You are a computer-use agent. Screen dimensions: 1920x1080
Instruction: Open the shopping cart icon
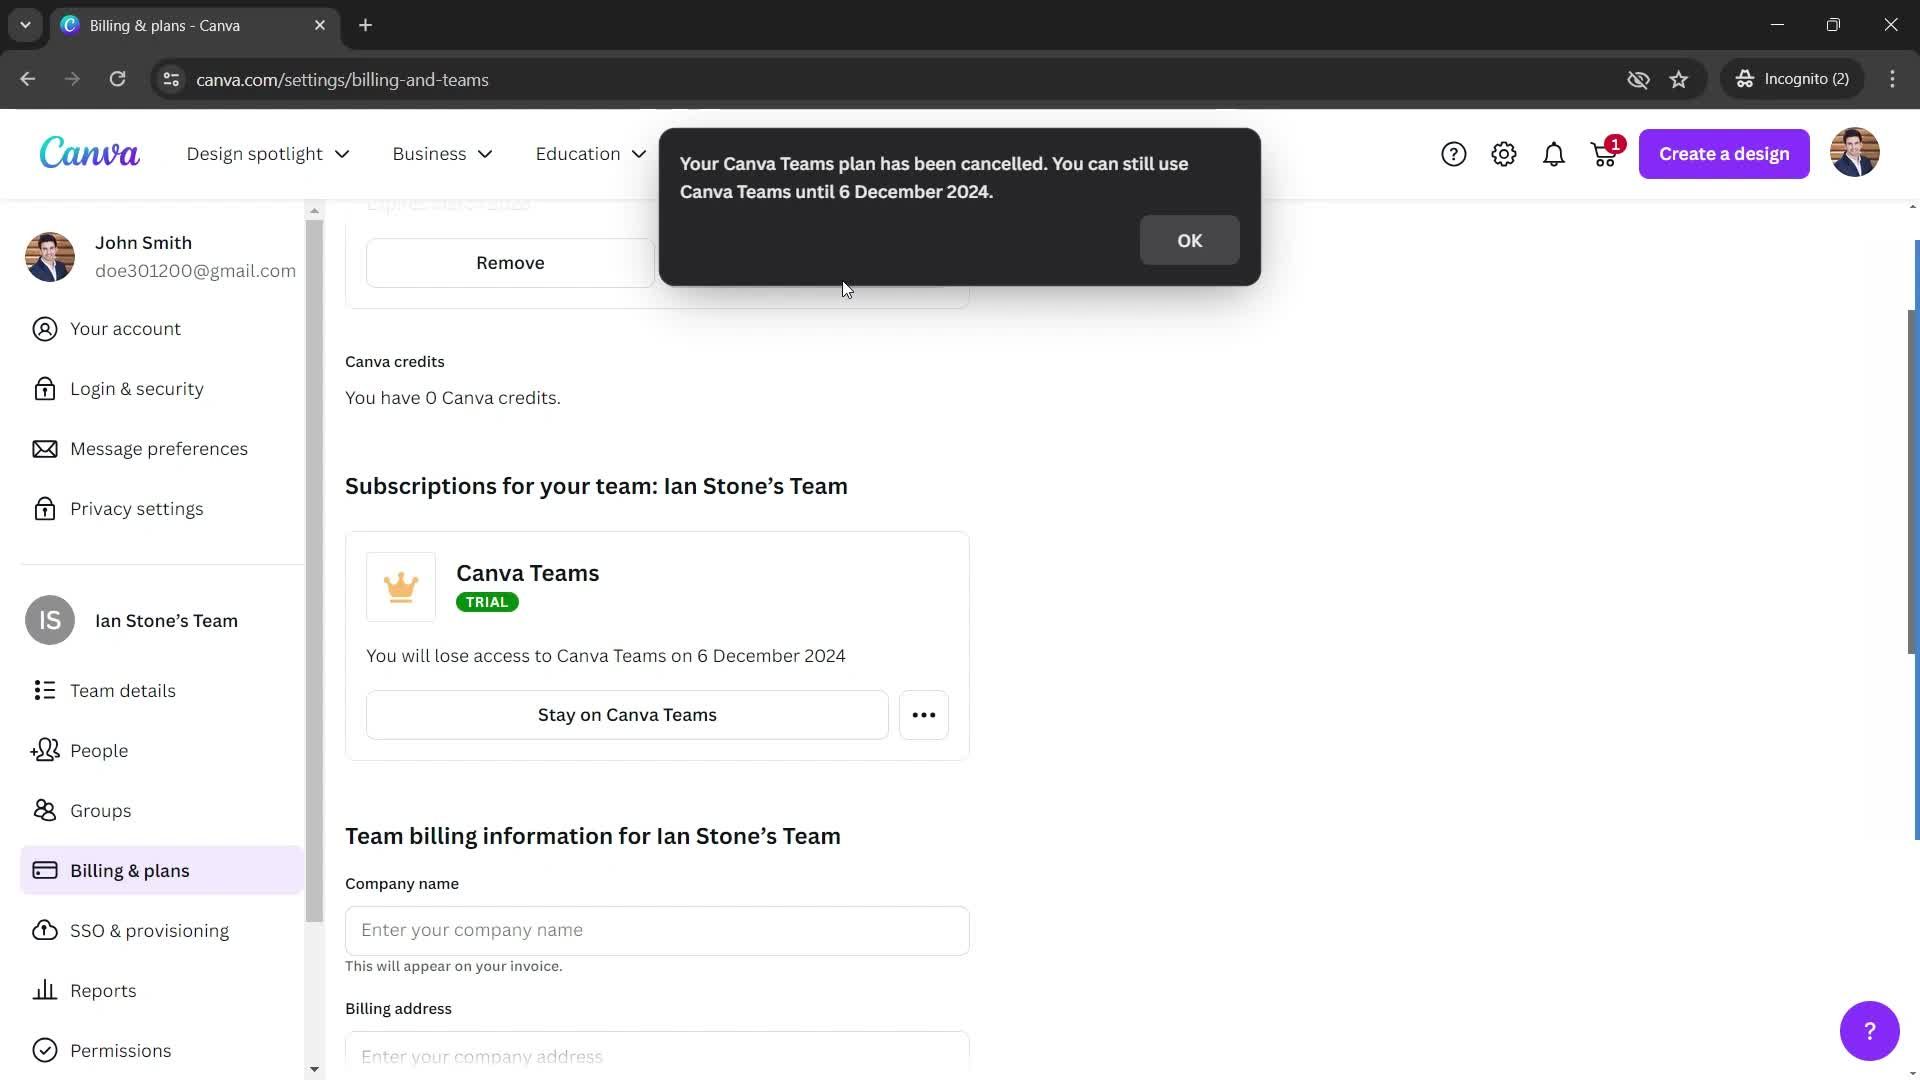(x=1605, y=154)
